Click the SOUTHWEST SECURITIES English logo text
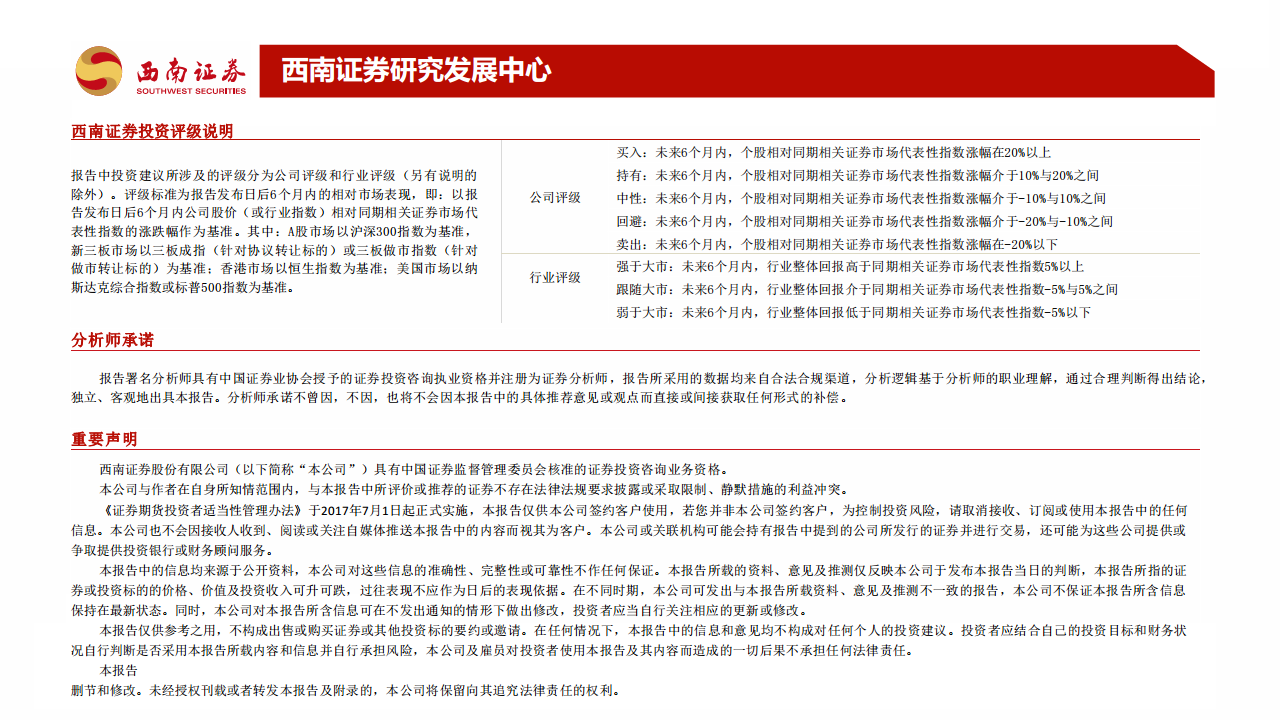The width and height of the screenshot is (1280, 720). click(191, 91)
